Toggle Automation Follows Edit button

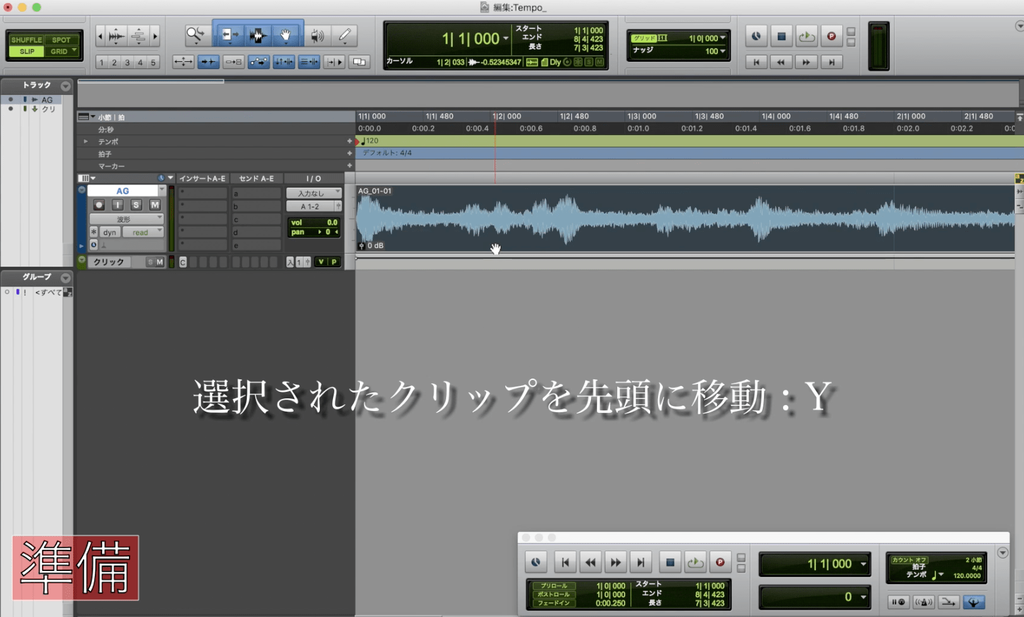pos(259,62)
